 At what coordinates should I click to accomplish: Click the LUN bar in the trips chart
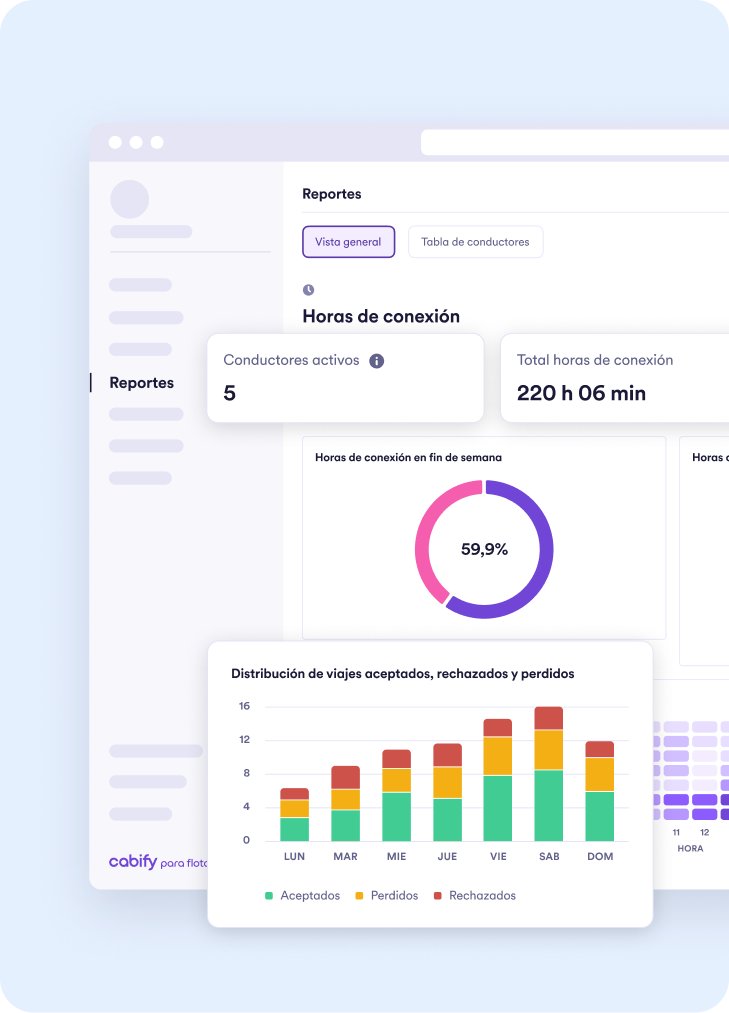[294, 814]
